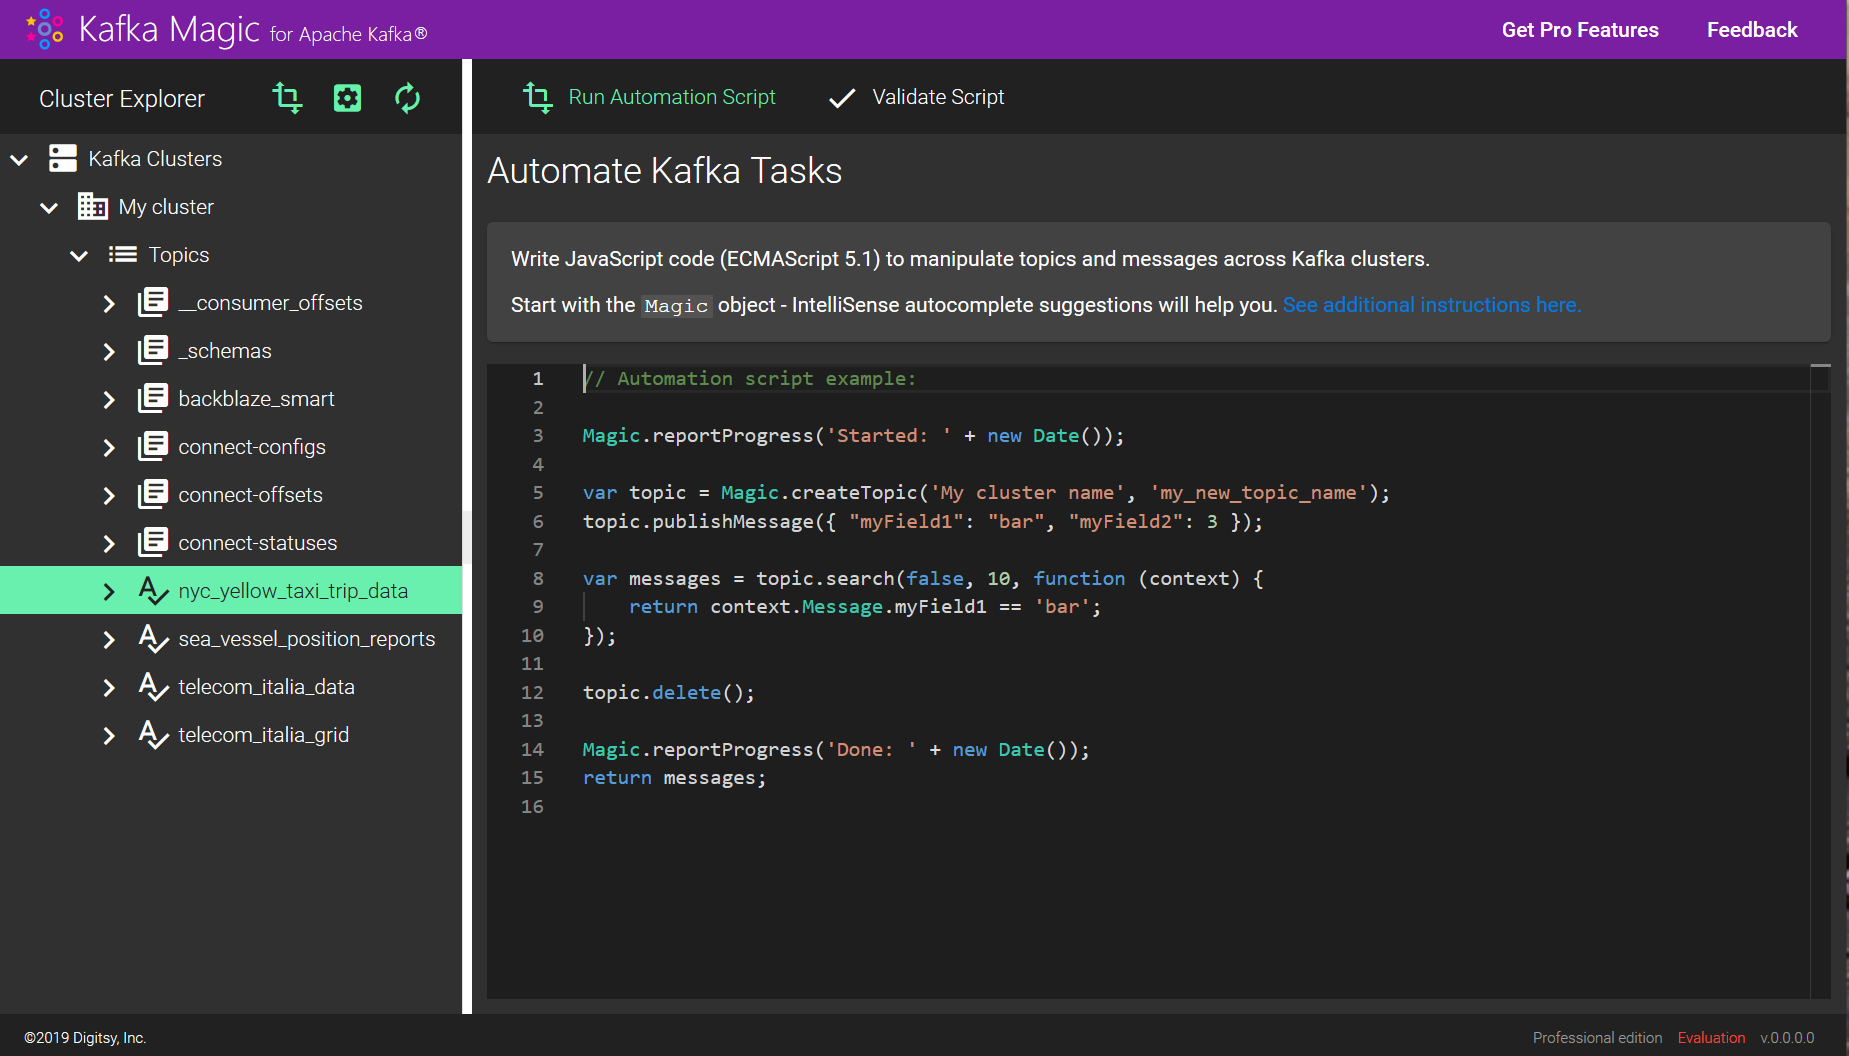Click the telecom_italia_data Avro icon
The width and height of the screenshot is (1849, 1056).
coord(153,687)
